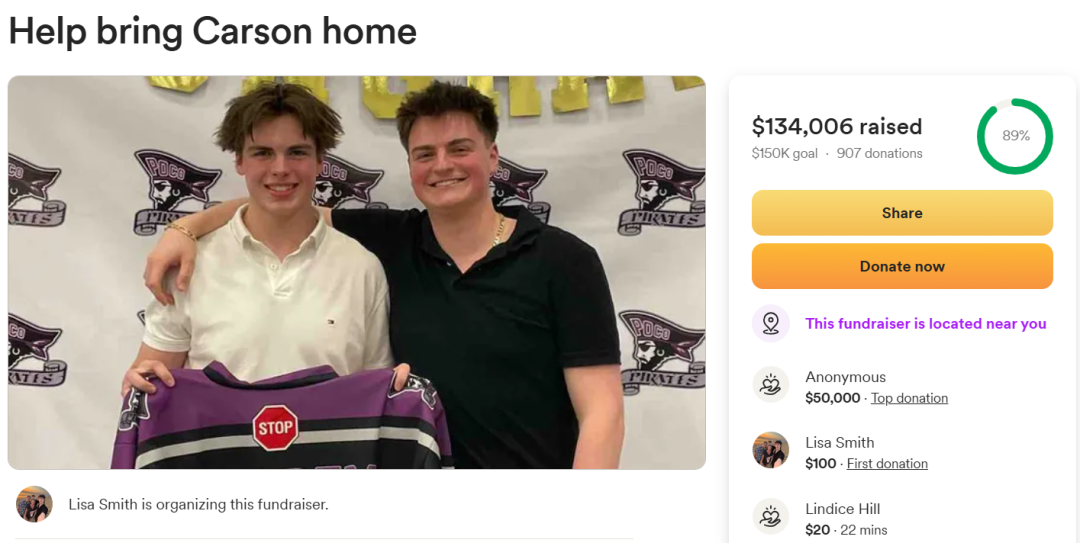Click the Lindice Hill donor name
The width and height of the screenshot is (1080, 543).
(842, 509)
